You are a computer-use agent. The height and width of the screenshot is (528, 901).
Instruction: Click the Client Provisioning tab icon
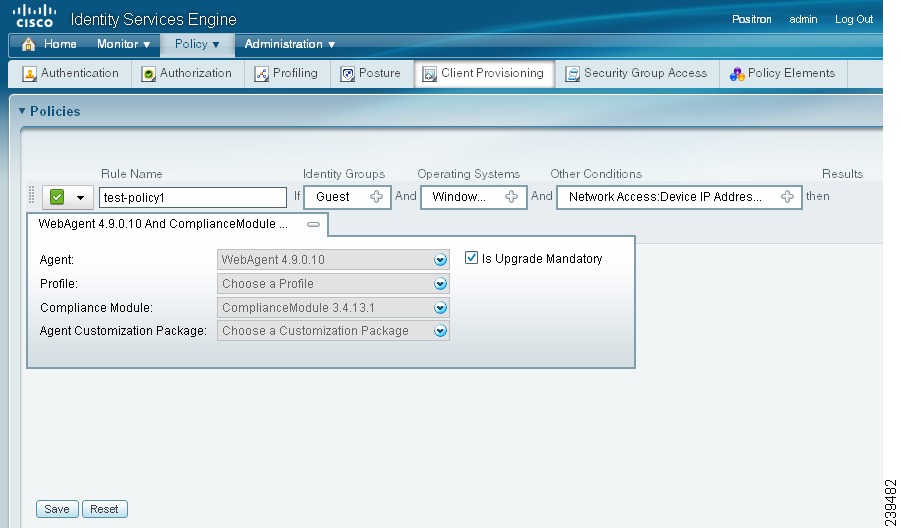tap(429, 74)
